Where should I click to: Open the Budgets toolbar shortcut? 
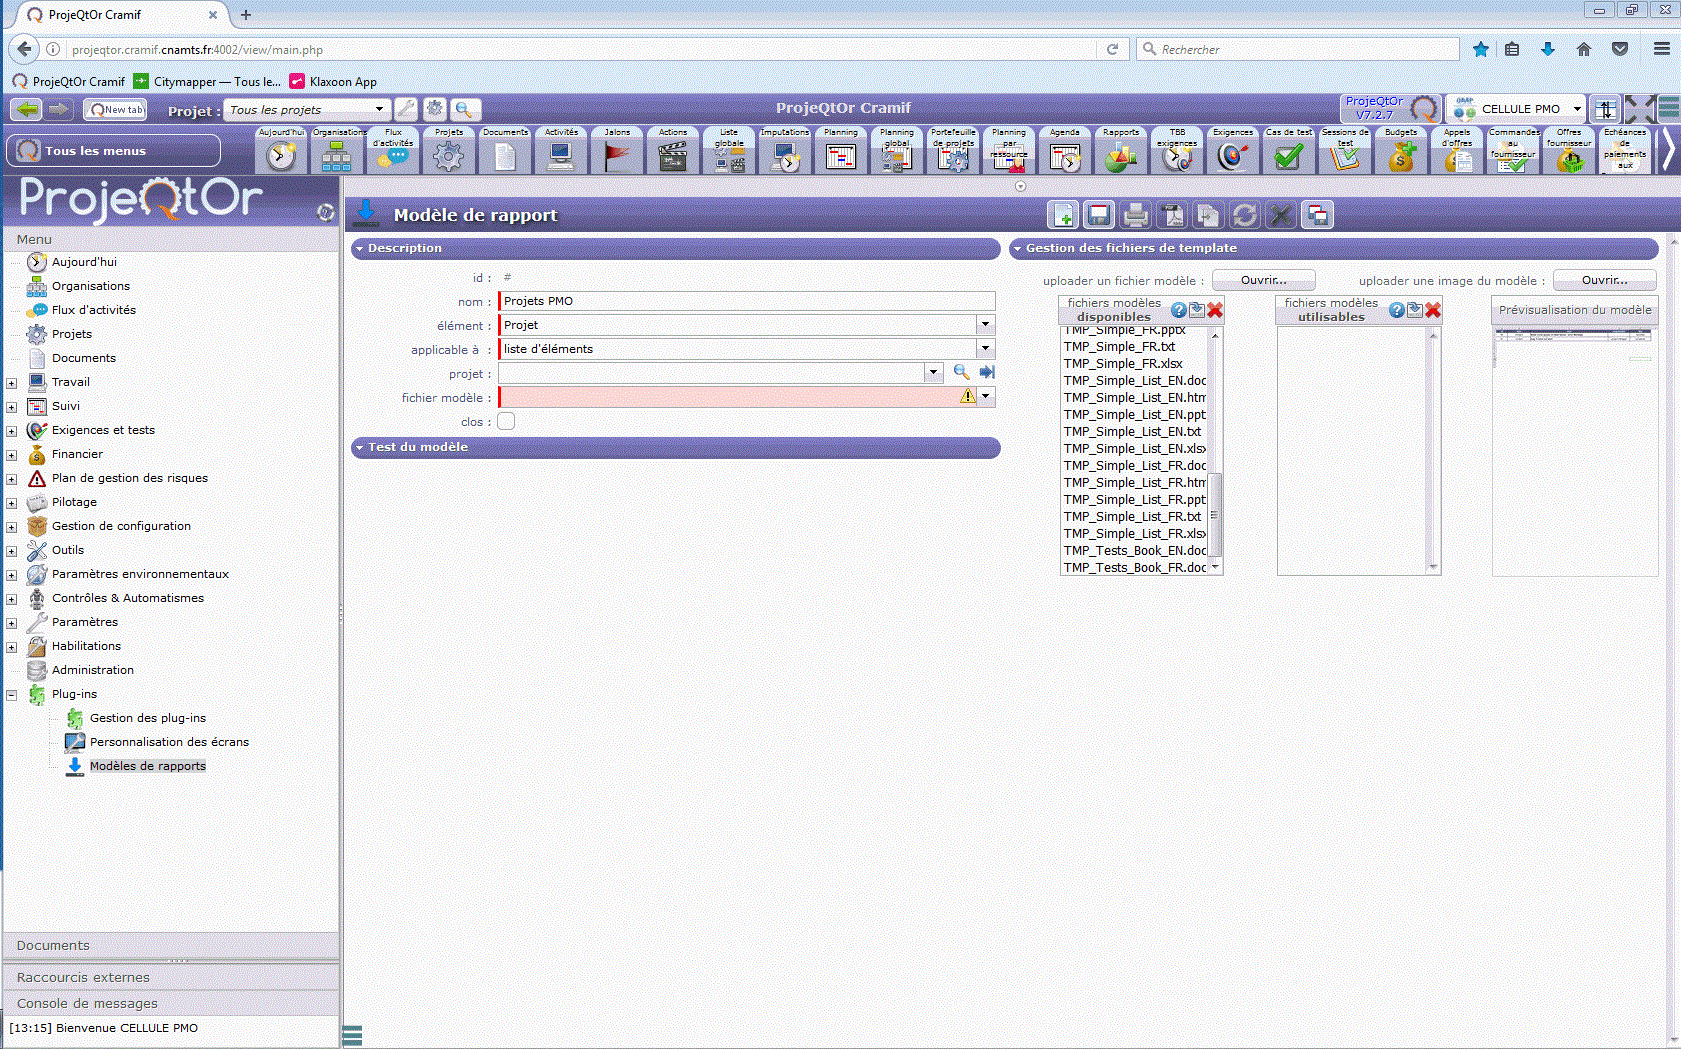point(1400,155)
